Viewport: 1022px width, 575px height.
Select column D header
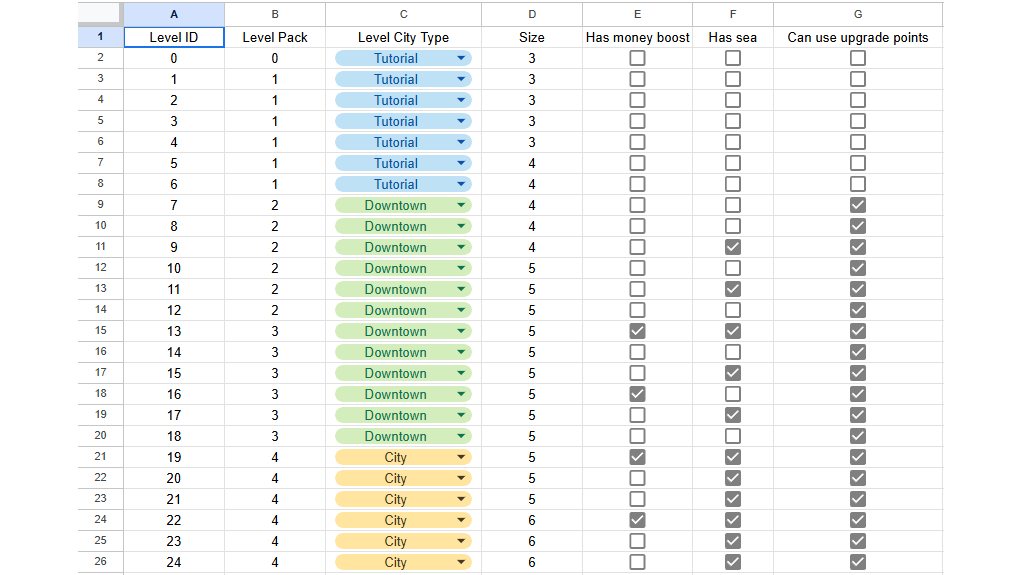(x=532, y=14)
